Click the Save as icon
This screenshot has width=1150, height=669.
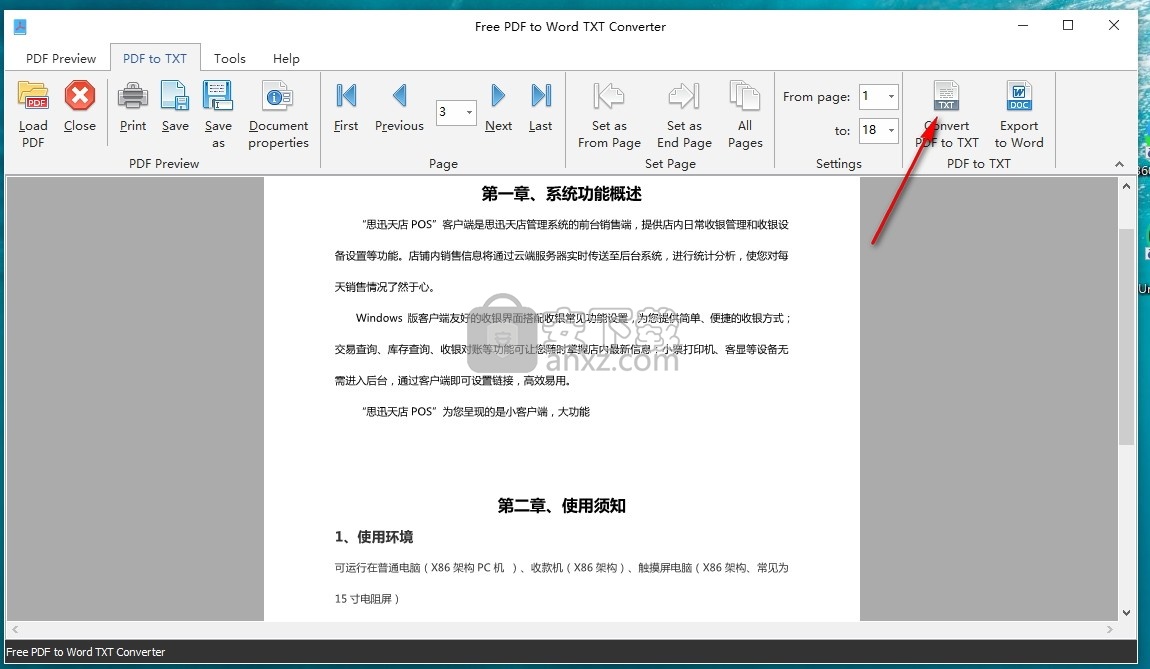click(x=218, y=96)
